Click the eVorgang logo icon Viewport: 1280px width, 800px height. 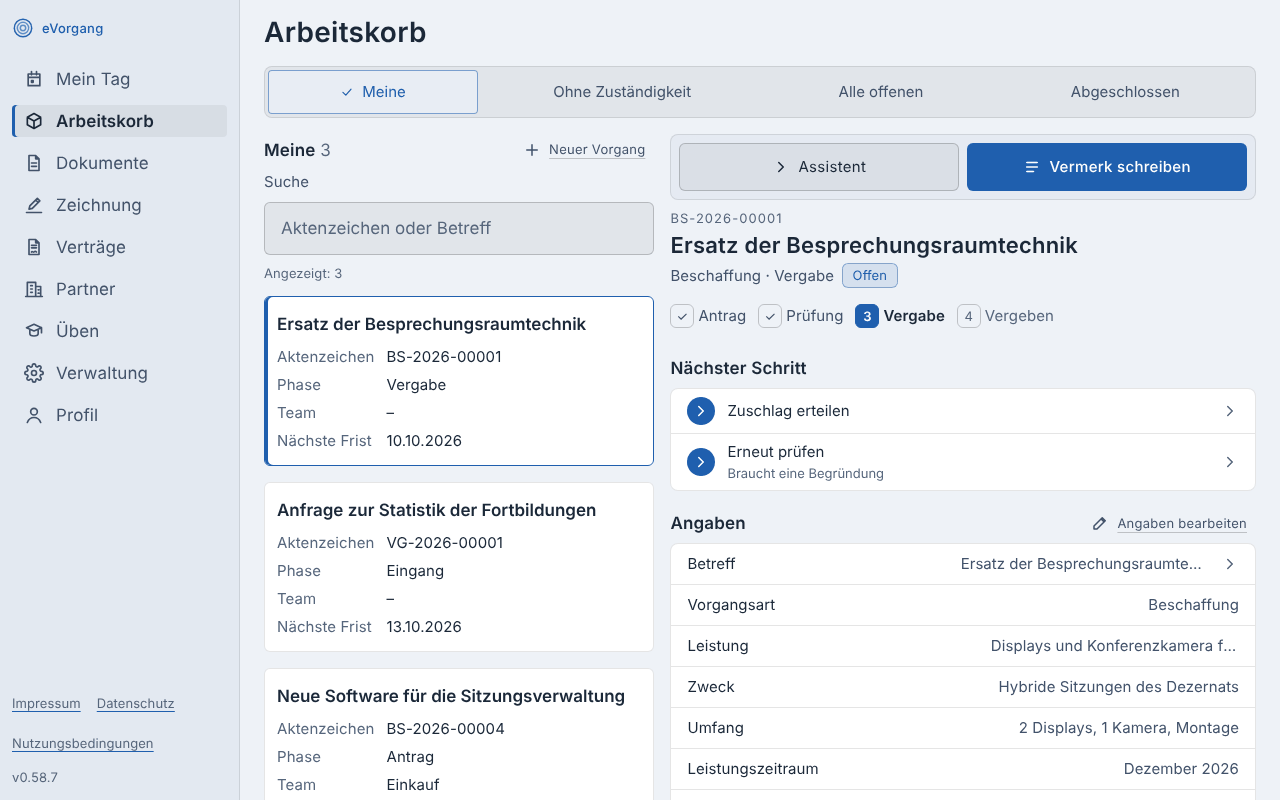23,28
